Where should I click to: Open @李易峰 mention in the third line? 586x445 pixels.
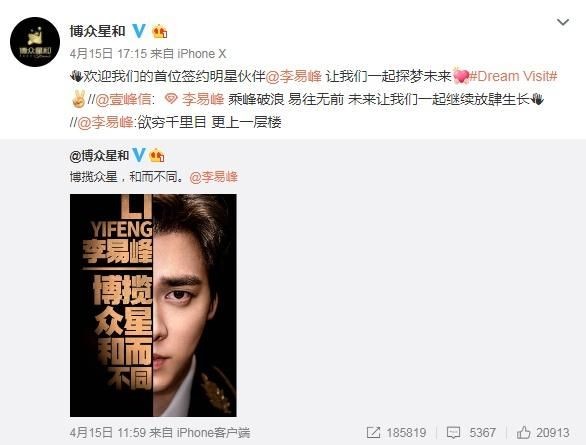(x=105, y=122)
